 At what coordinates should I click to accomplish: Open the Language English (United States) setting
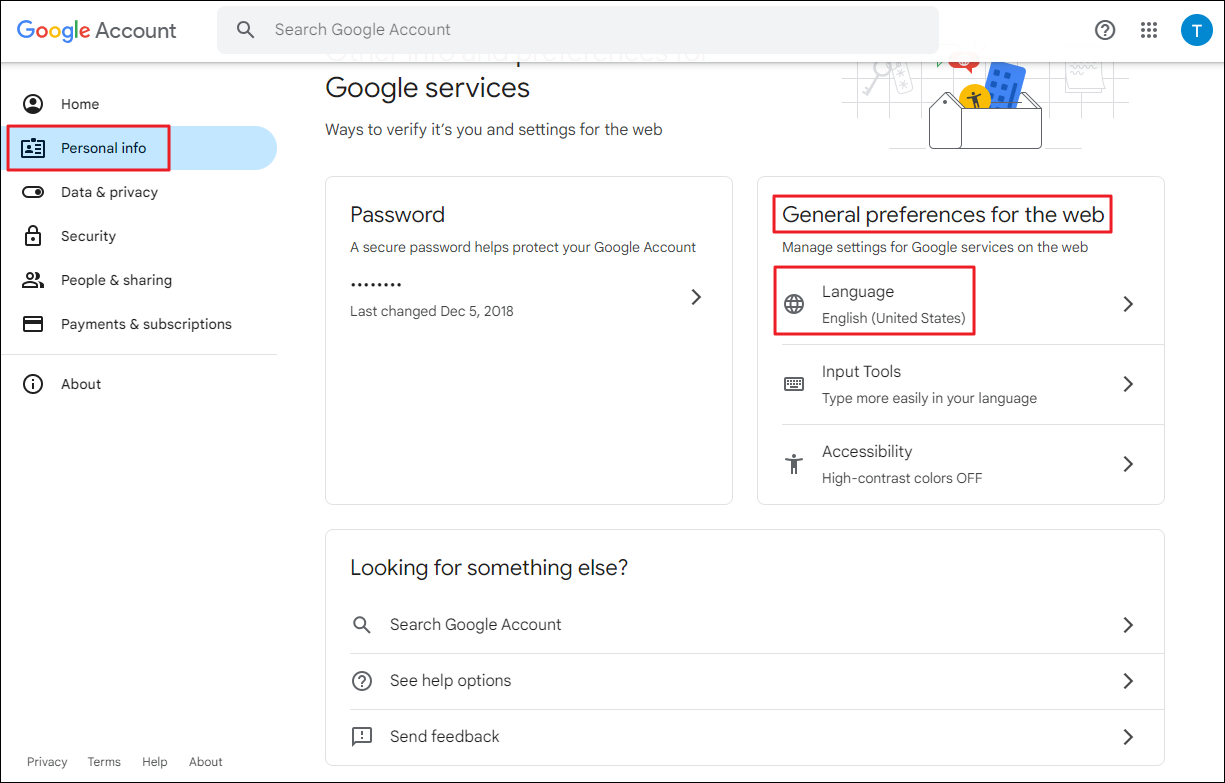tap(960, 304)
